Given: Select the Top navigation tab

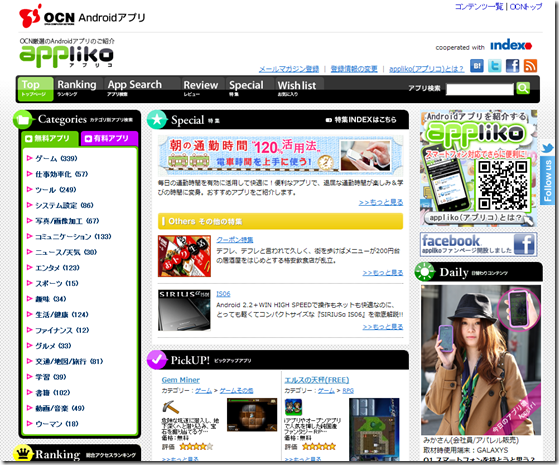Looking at the screenshot, I should [x=35, y=88].
